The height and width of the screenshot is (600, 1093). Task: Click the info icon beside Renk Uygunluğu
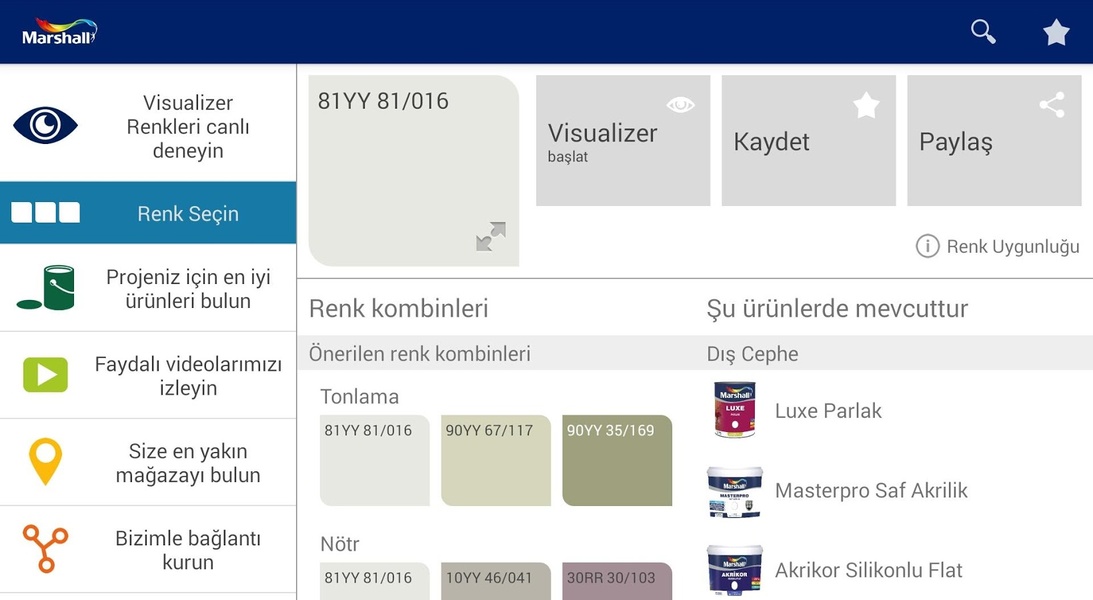[927, 246]
